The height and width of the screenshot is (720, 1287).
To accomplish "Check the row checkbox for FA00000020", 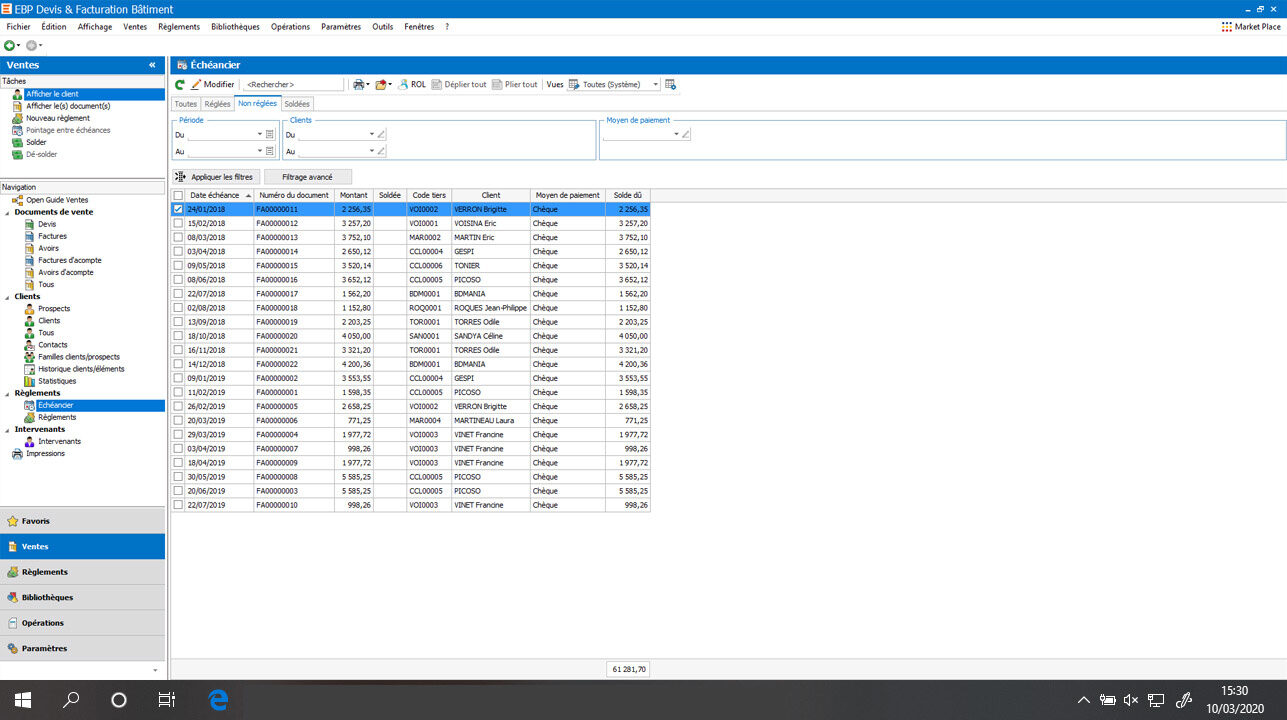I will click(178, 336).
